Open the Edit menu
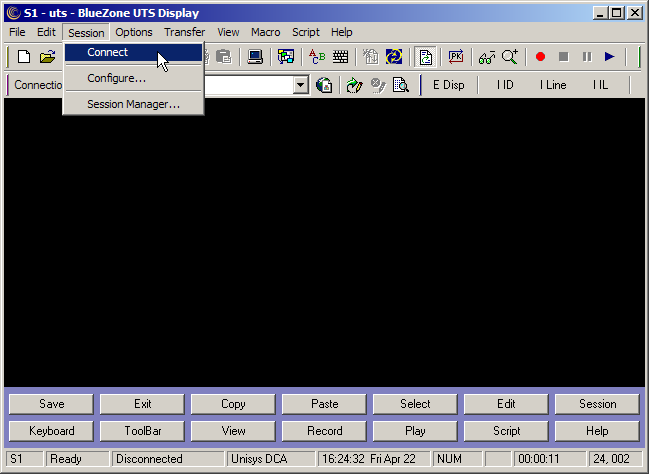Viewport: 649px width, 474px height. tap(46, 32)
